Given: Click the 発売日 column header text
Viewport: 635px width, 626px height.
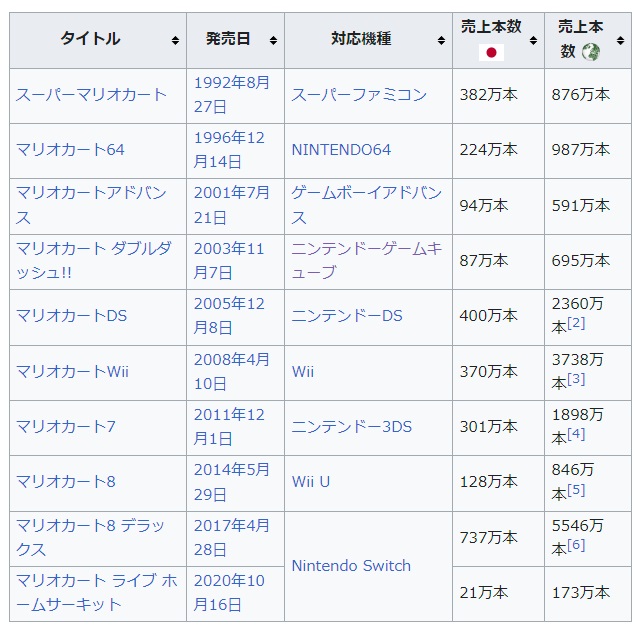Looking at the screenshot, I should 228,39.
